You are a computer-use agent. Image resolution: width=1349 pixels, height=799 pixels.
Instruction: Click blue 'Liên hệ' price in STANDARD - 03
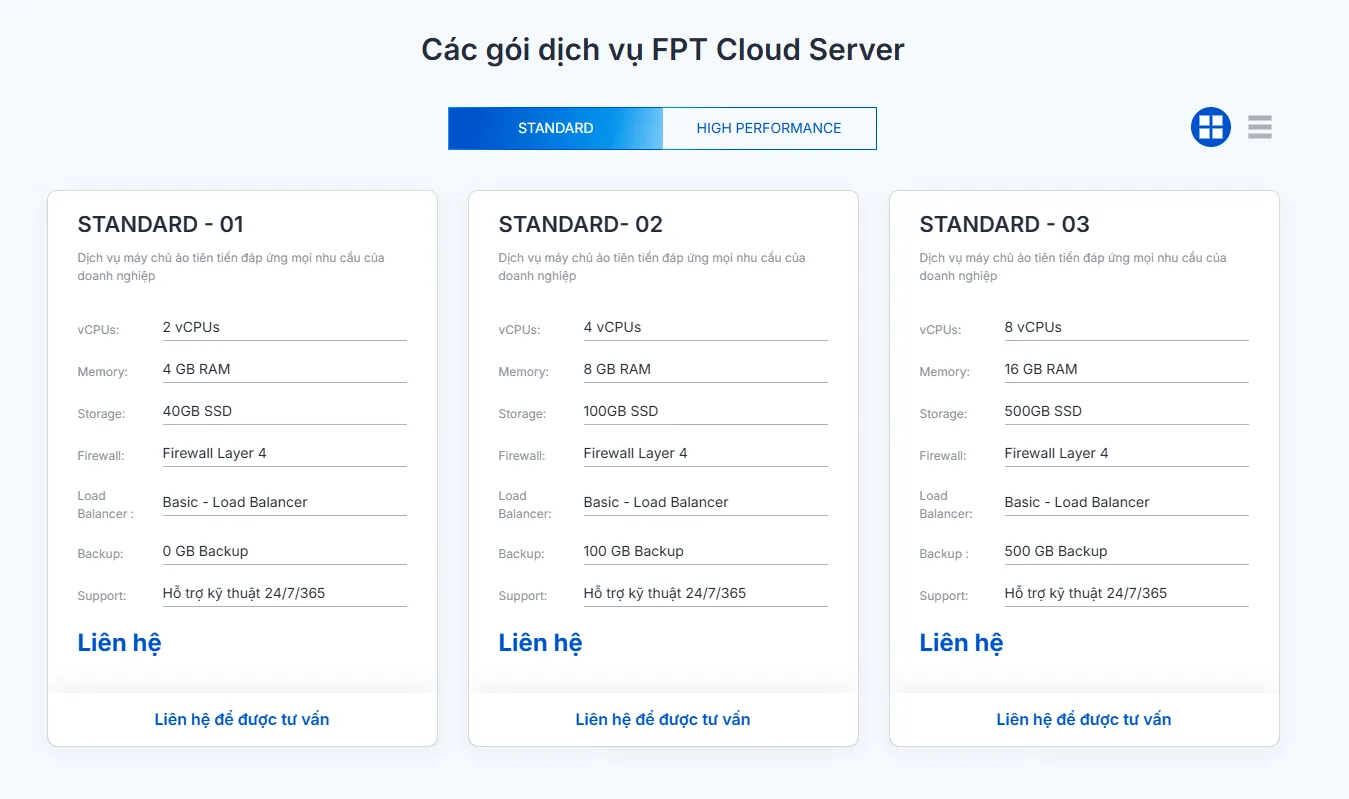click(x=962, y=642)
